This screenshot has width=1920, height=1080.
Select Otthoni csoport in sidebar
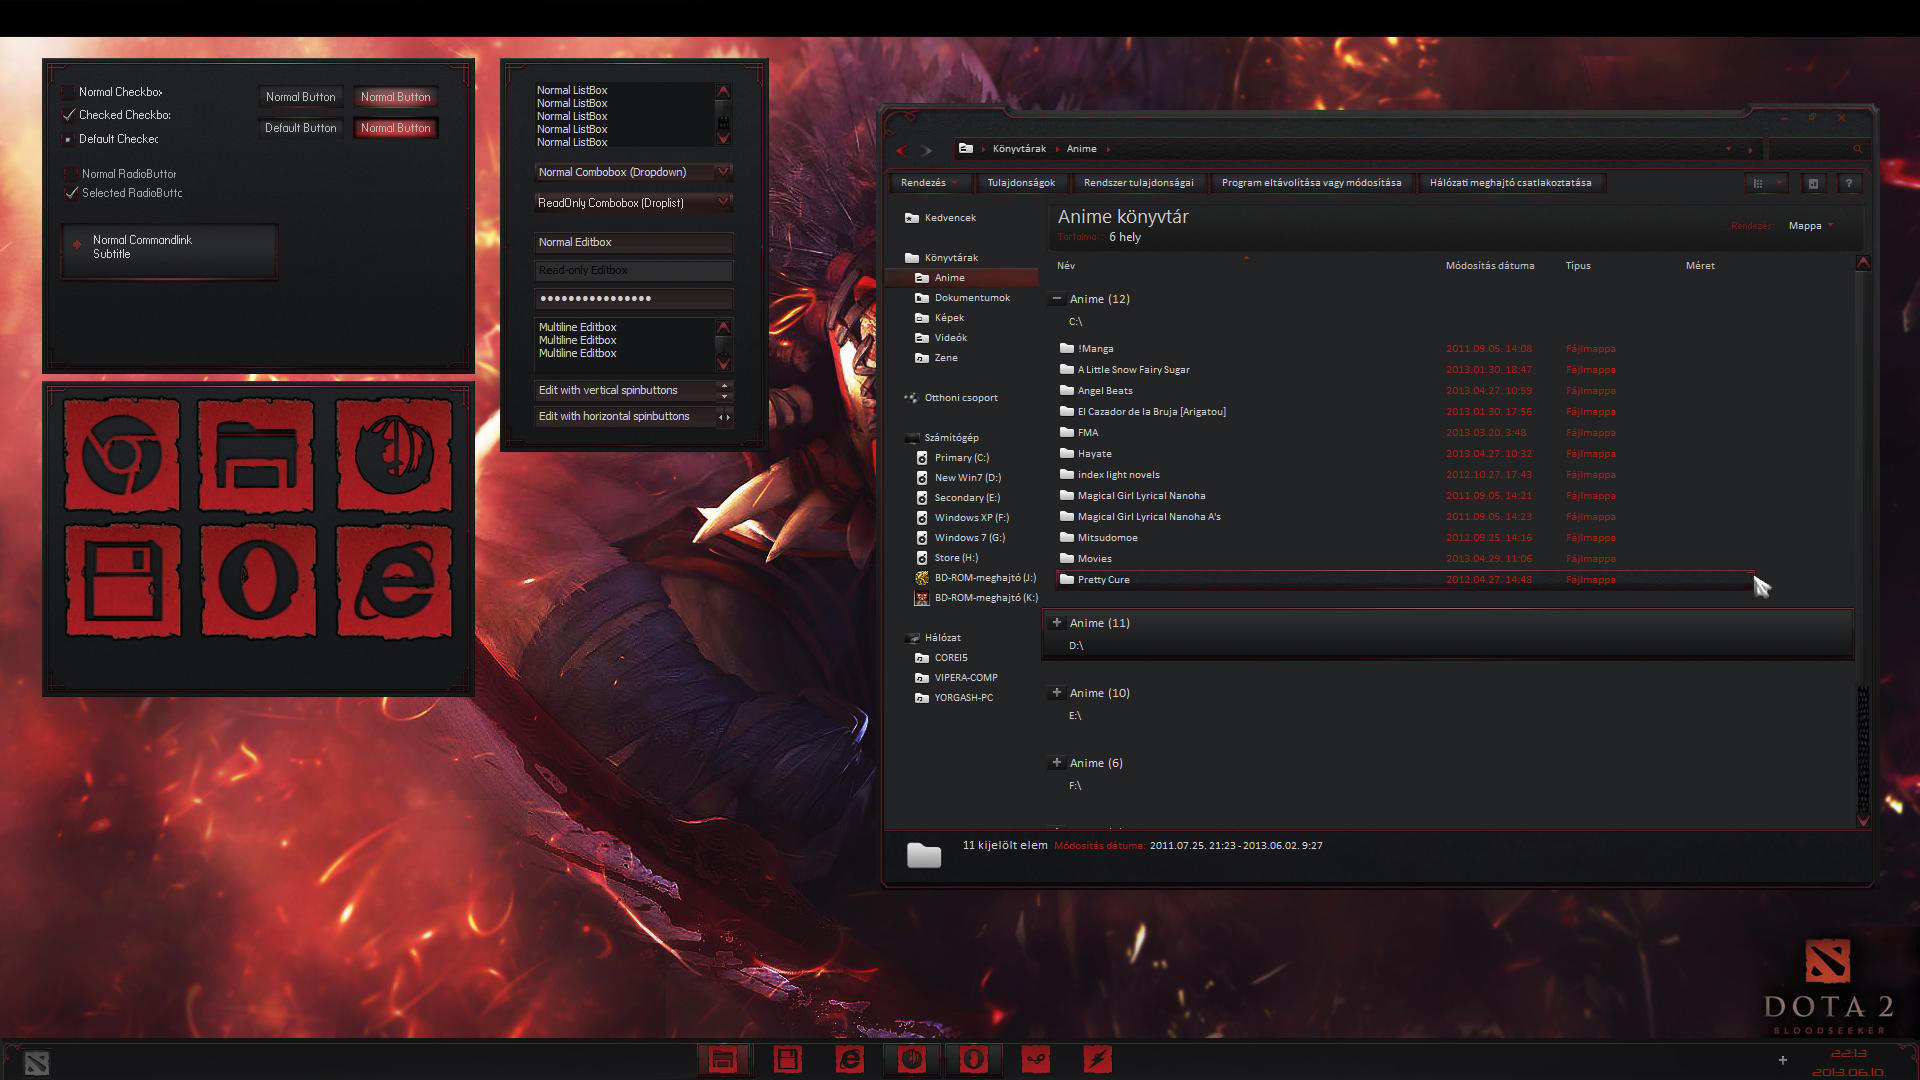960,398
